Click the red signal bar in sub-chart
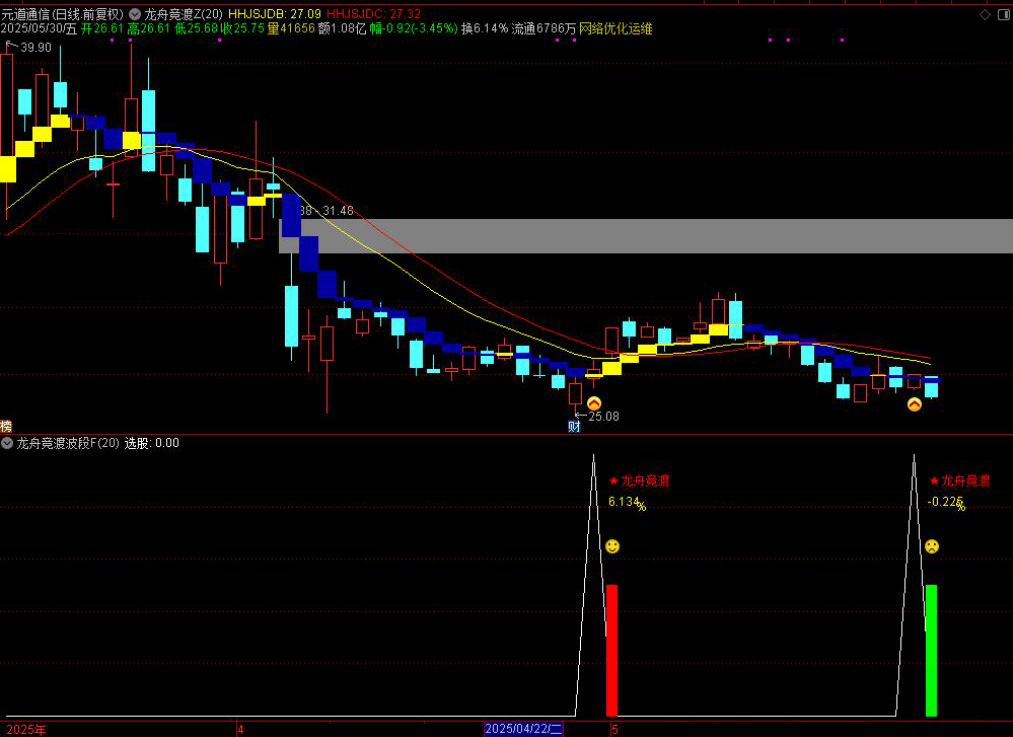 click(x=612, y=650)
